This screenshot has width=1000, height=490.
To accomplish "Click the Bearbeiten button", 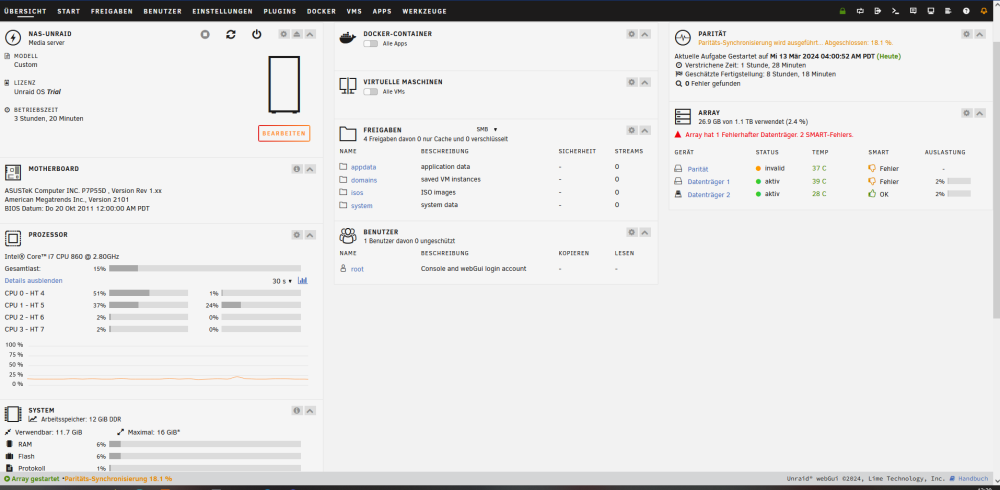I will [x=284, y=133].
